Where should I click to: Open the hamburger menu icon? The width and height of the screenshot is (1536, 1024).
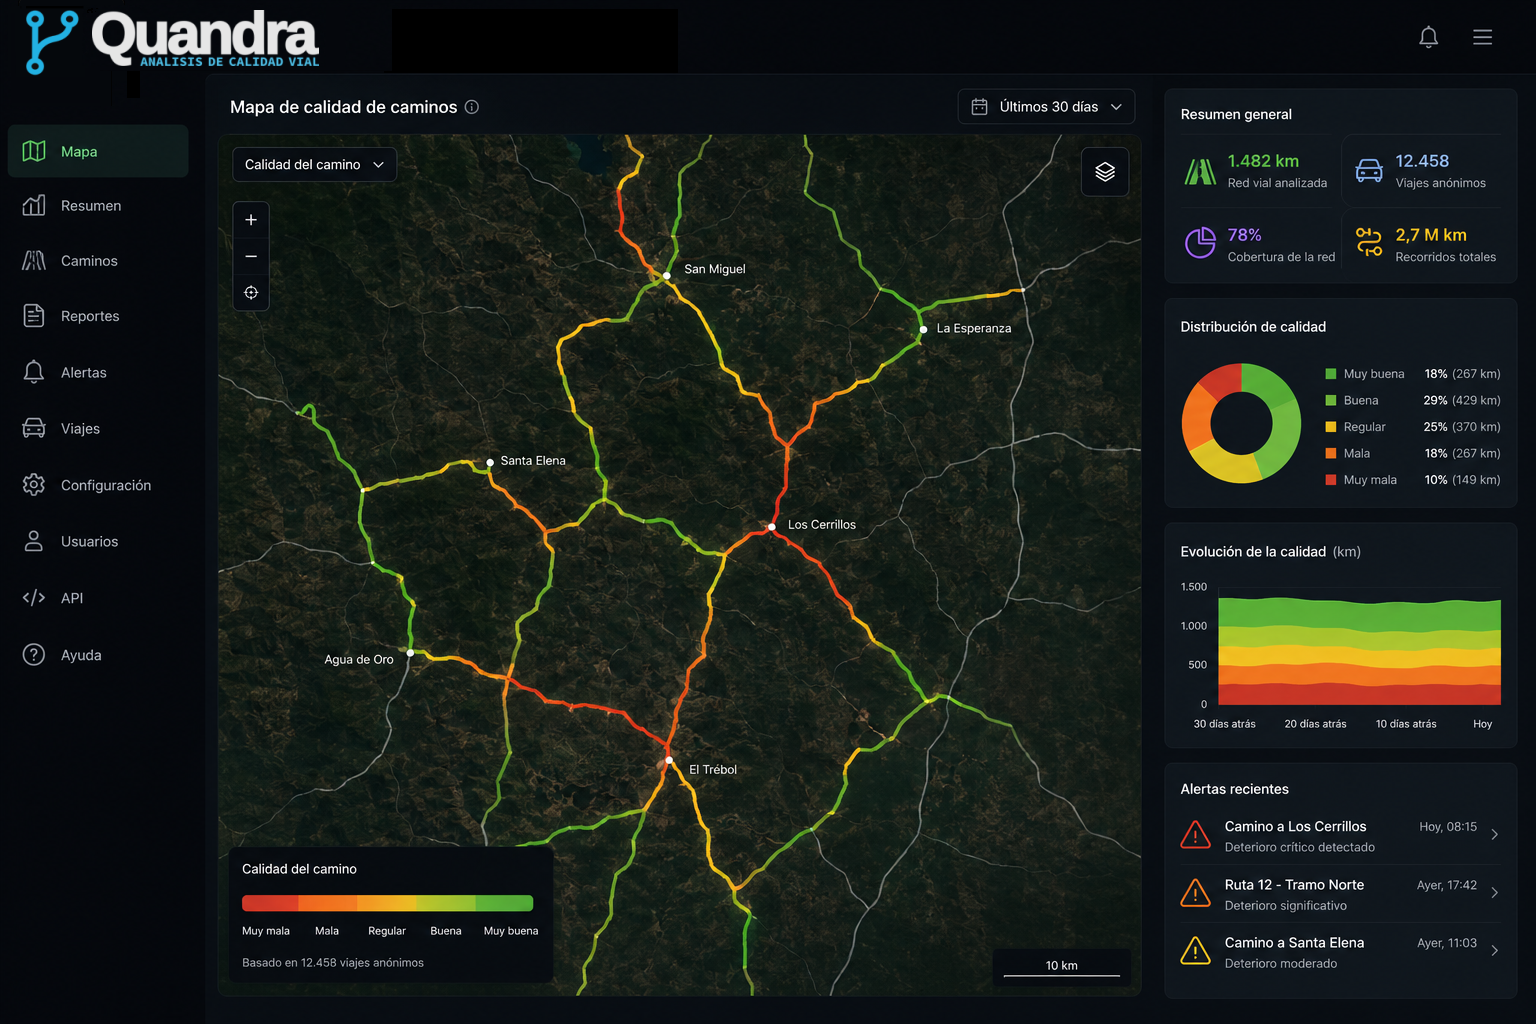coord(1482,37)
